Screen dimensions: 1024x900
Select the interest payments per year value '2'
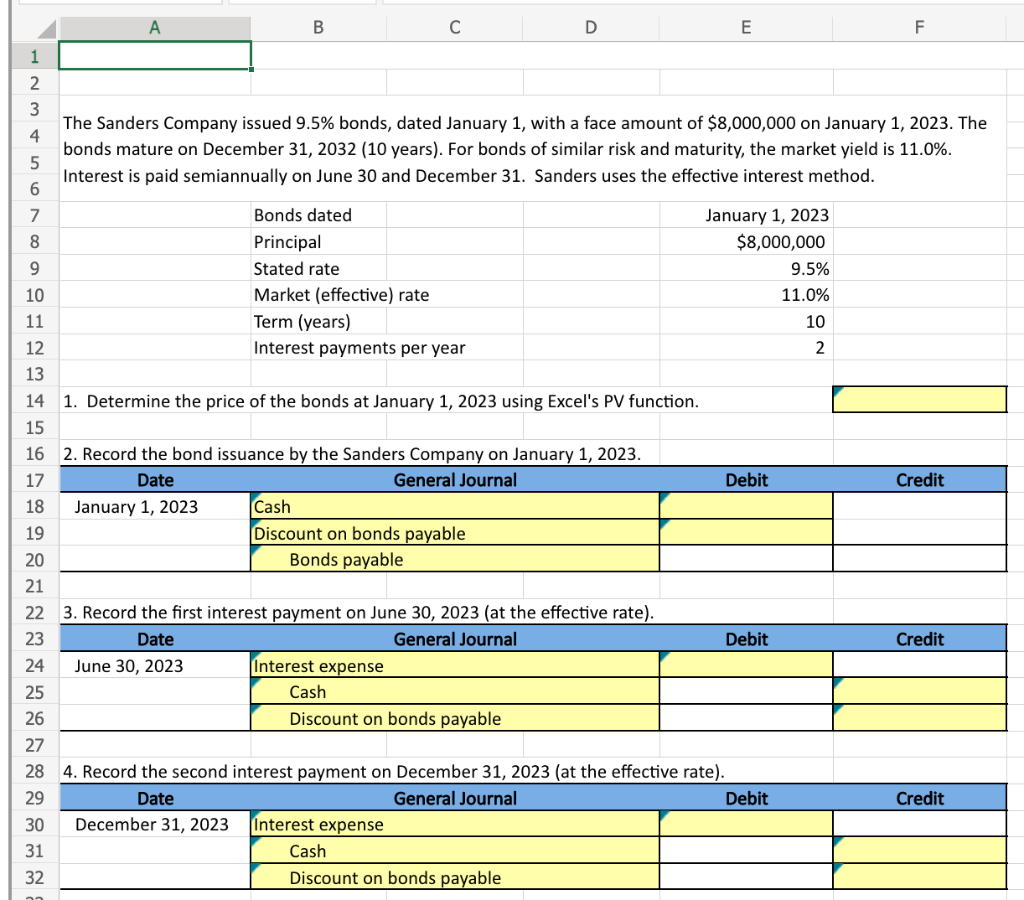point(746,347)
